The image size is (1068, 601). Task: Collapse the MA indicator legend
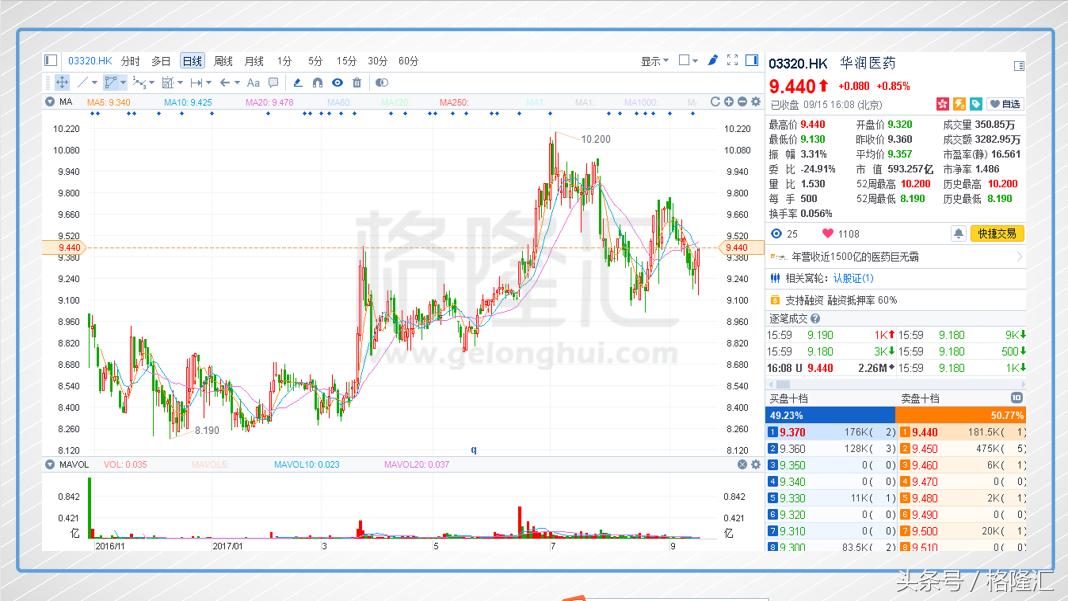50,102
